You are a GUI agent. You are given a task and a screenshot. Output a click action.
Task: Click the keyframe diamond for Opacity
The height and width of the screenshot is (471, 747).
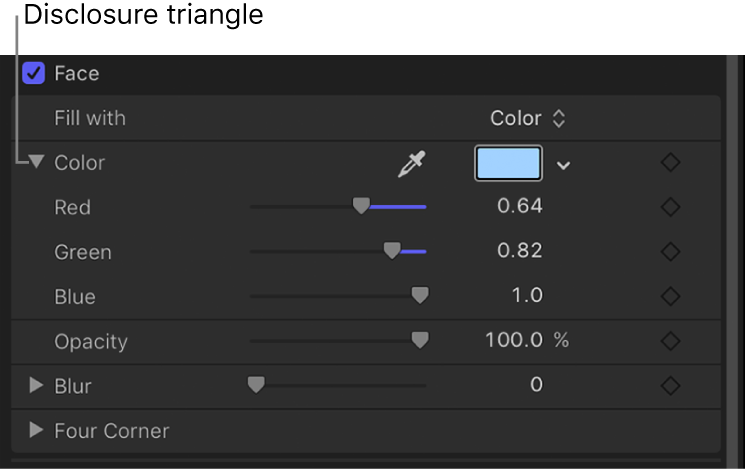[x=671, y=341]
